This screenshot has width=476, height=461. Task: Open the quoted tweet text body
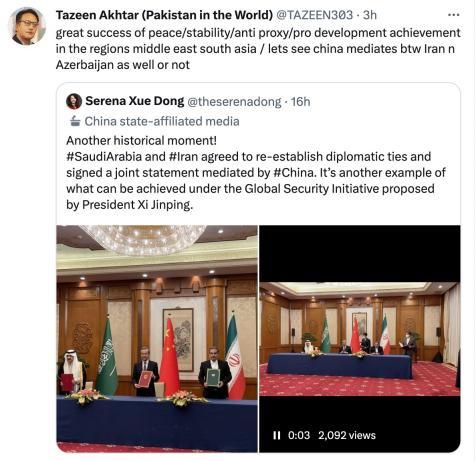[x=256, y=173]
